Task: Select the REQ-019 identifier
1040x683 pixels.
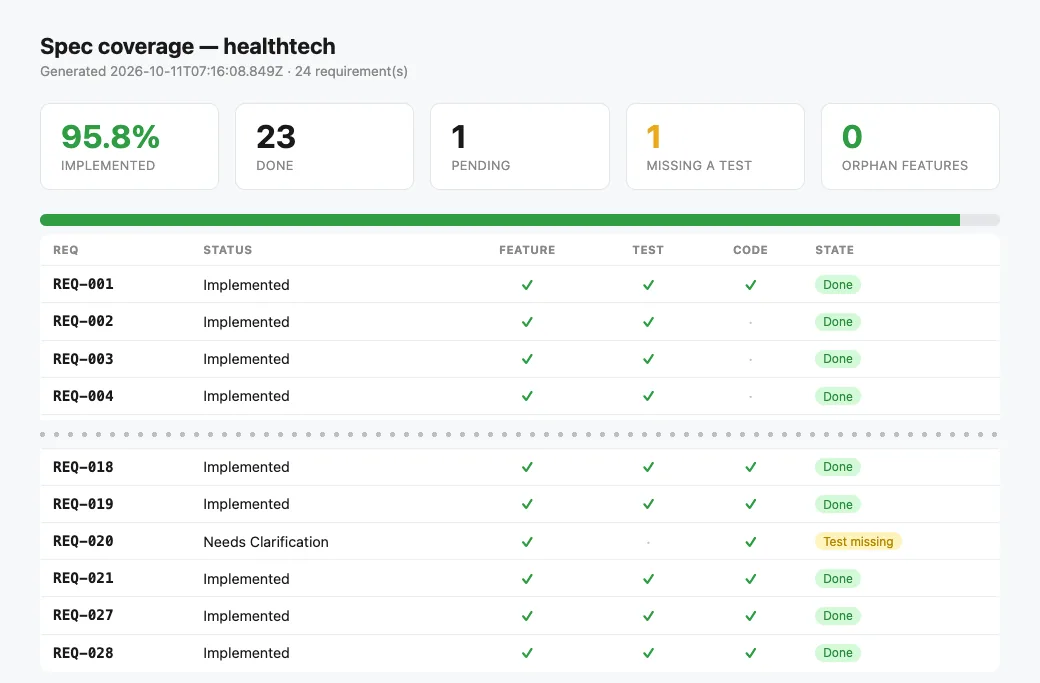Action: 83,504
